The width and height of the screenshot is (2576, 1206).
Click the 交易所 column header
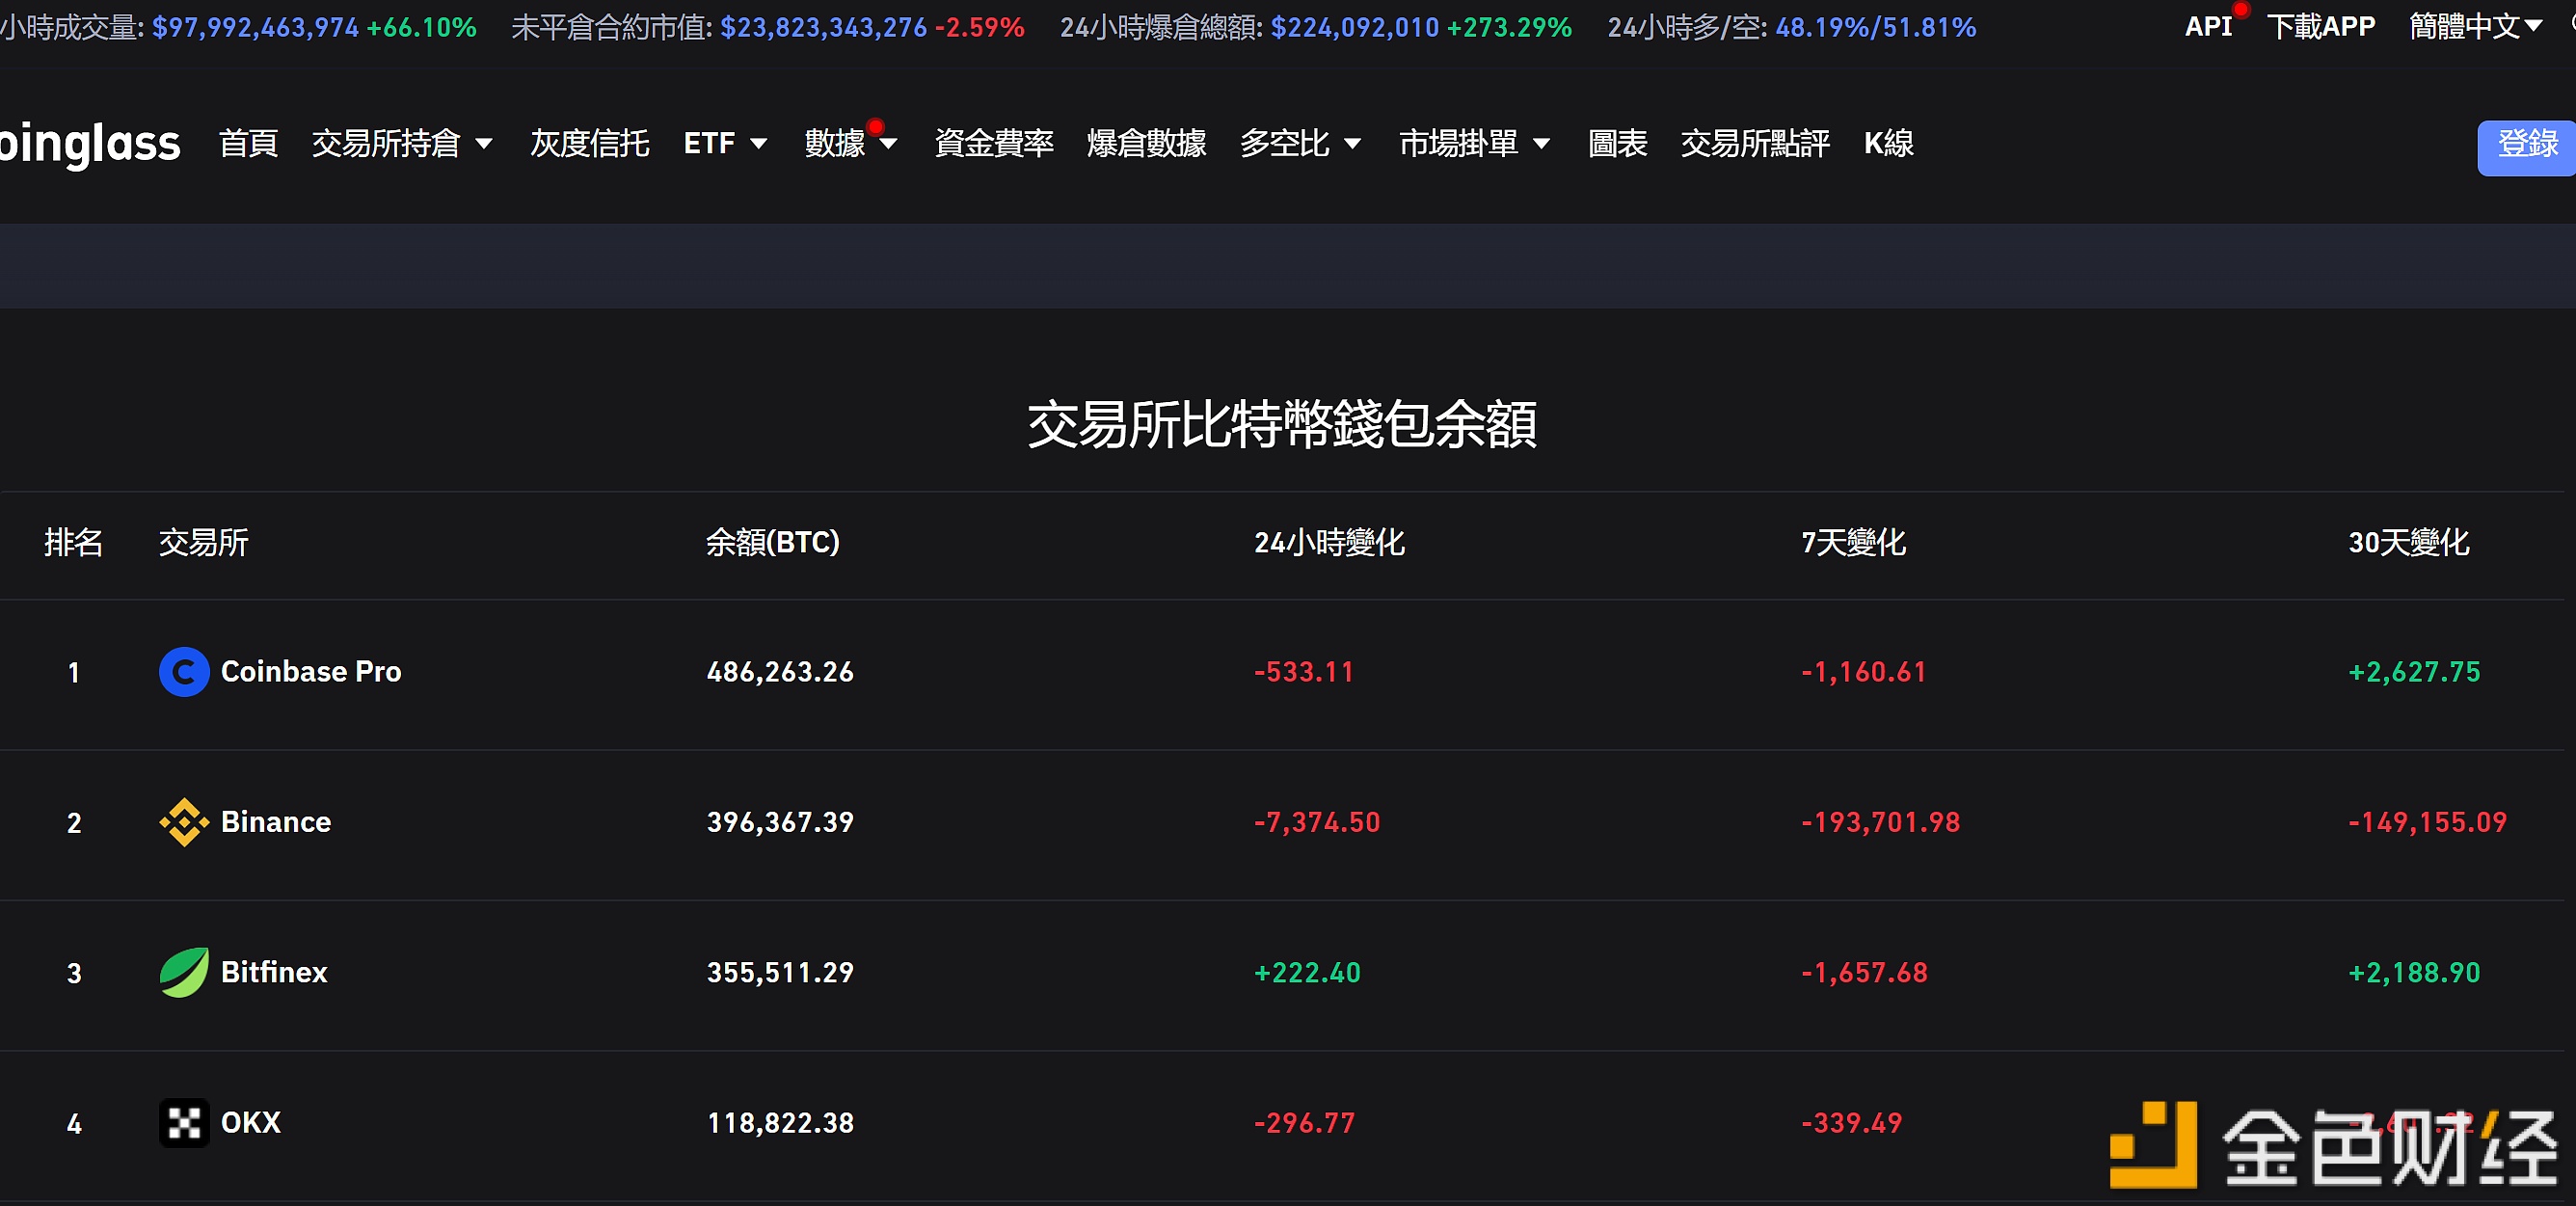[x=203, y=543]
